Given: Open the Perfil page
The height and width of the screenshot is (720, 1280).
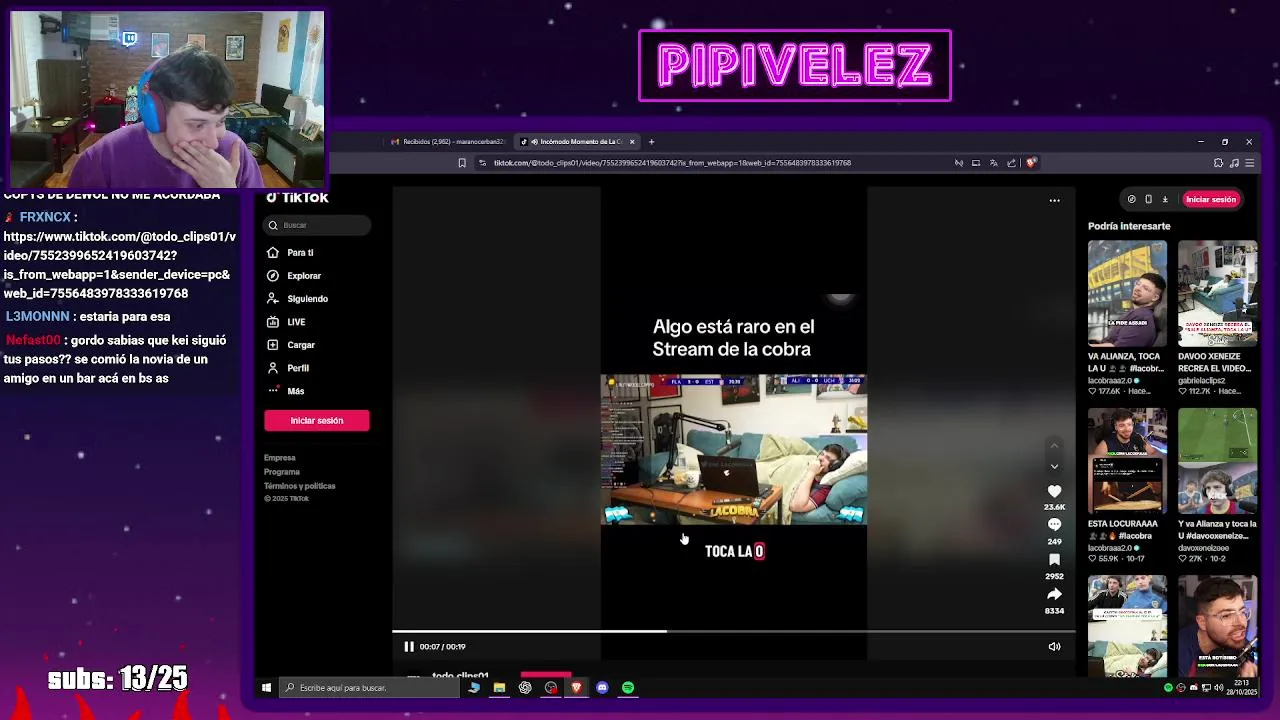Looking at the screenshot, I should pos(298,368).
